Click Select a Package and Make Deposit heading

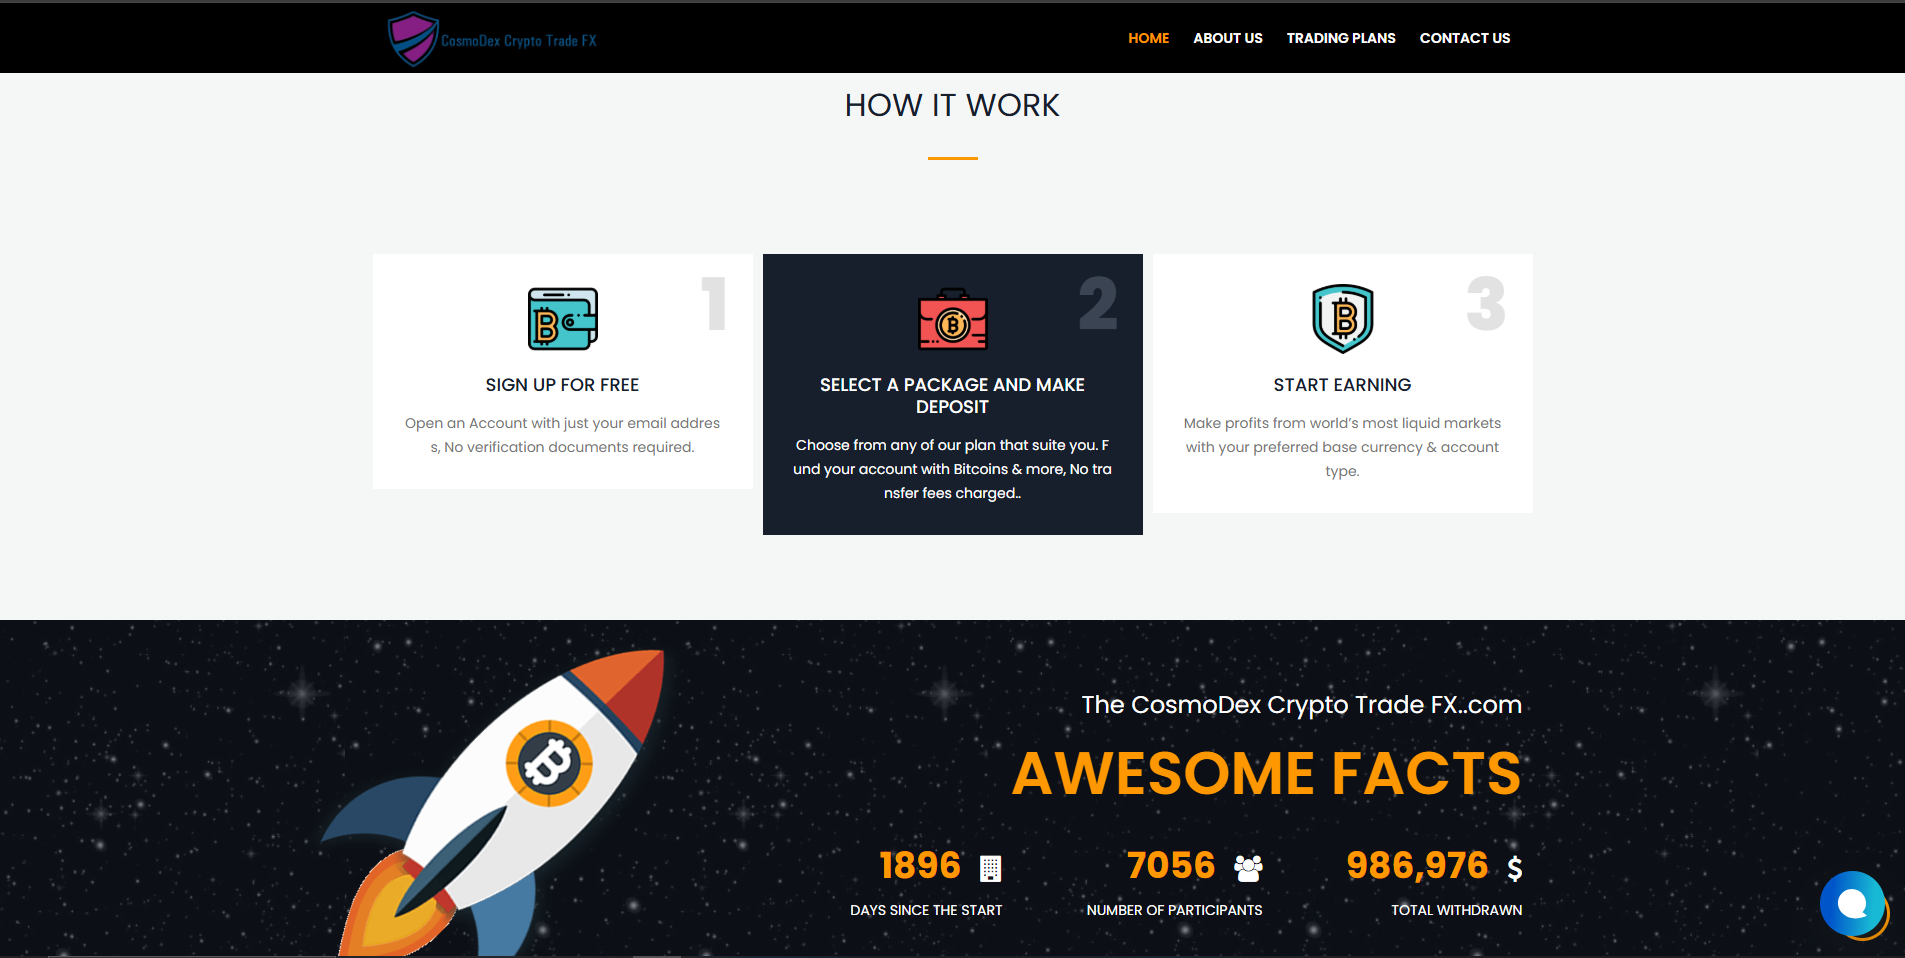952,396
